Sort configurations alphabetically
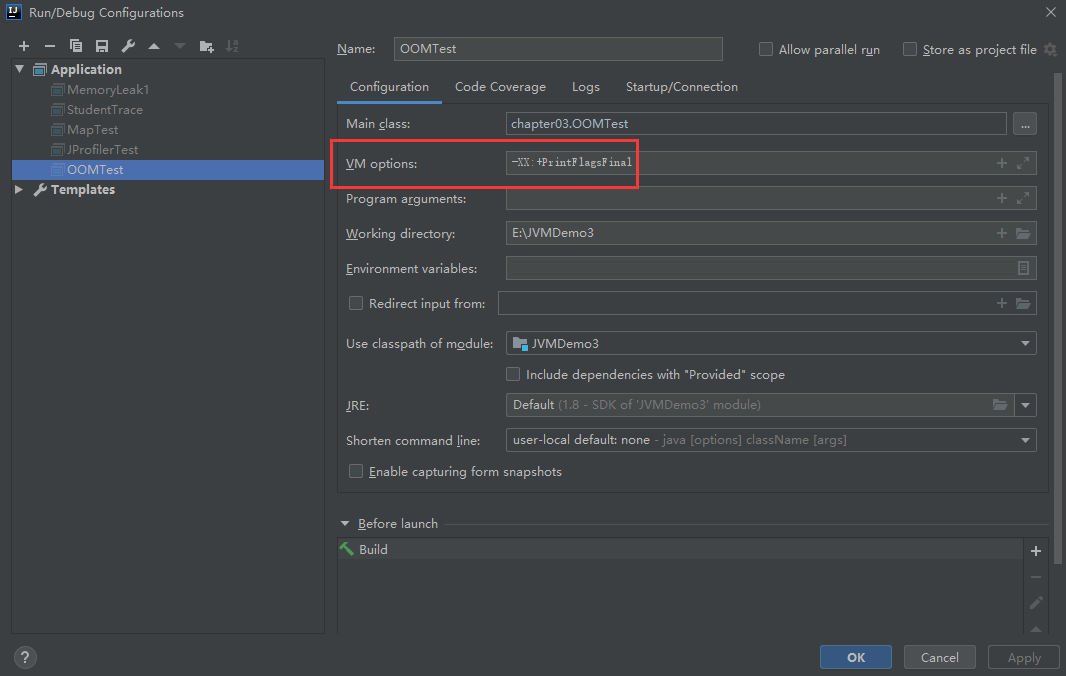 233,46
